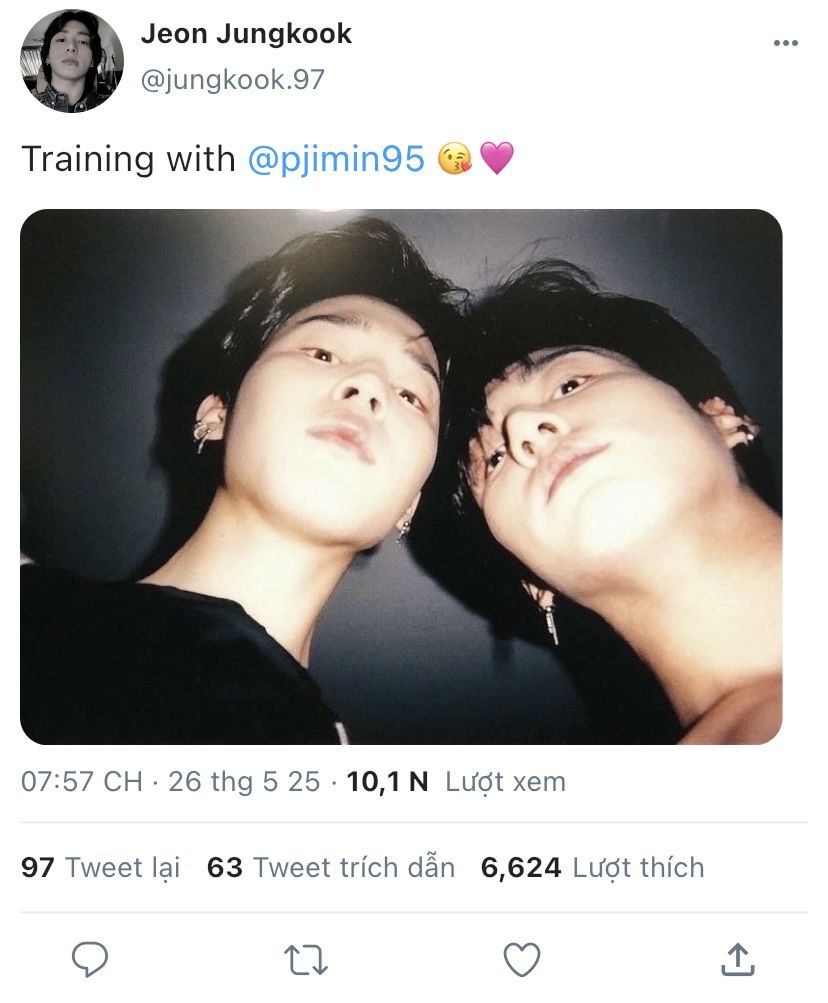828x1003 pixels.
Task: View the 63 Tweet trích dẫn list
Action: click(x=331, y=867)
